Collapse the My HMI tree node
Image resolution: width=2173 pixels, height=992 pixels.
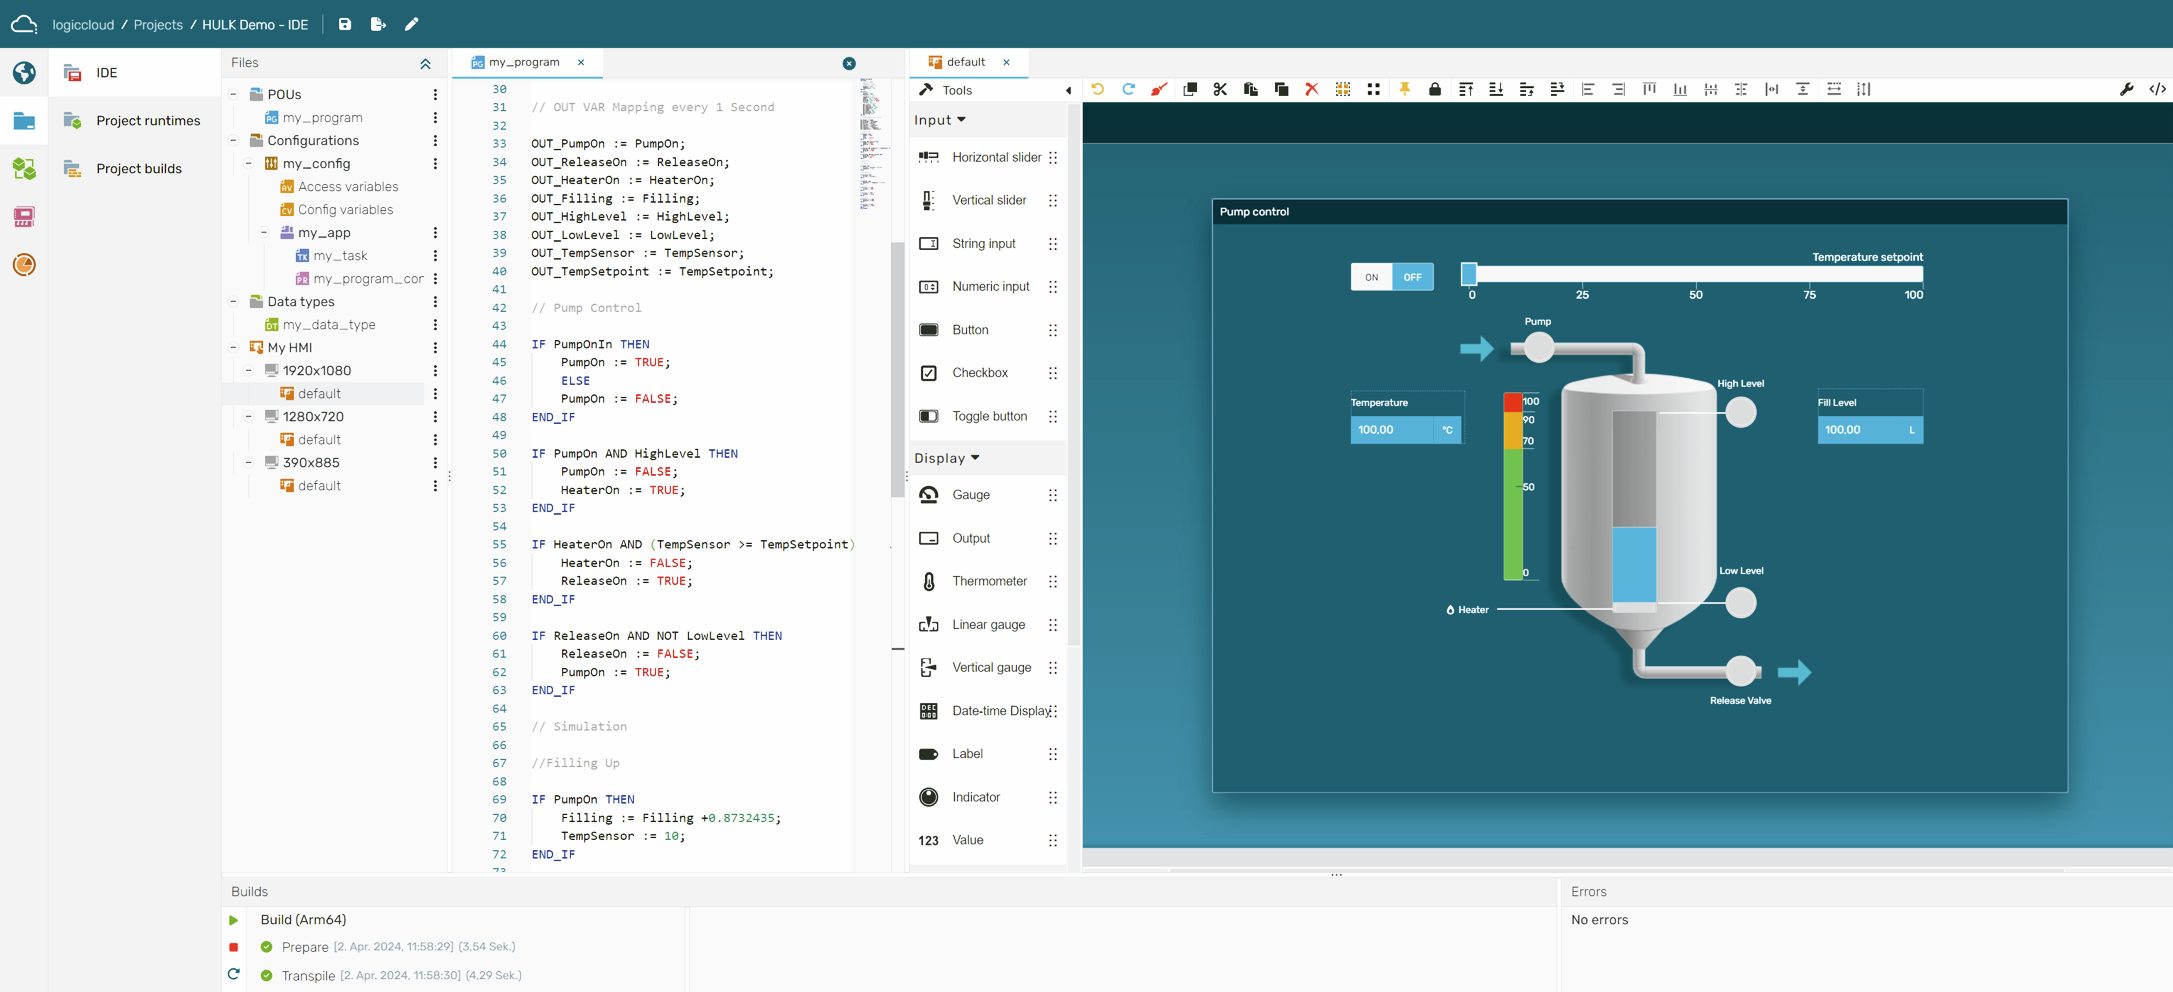click(x=234, y=347)
